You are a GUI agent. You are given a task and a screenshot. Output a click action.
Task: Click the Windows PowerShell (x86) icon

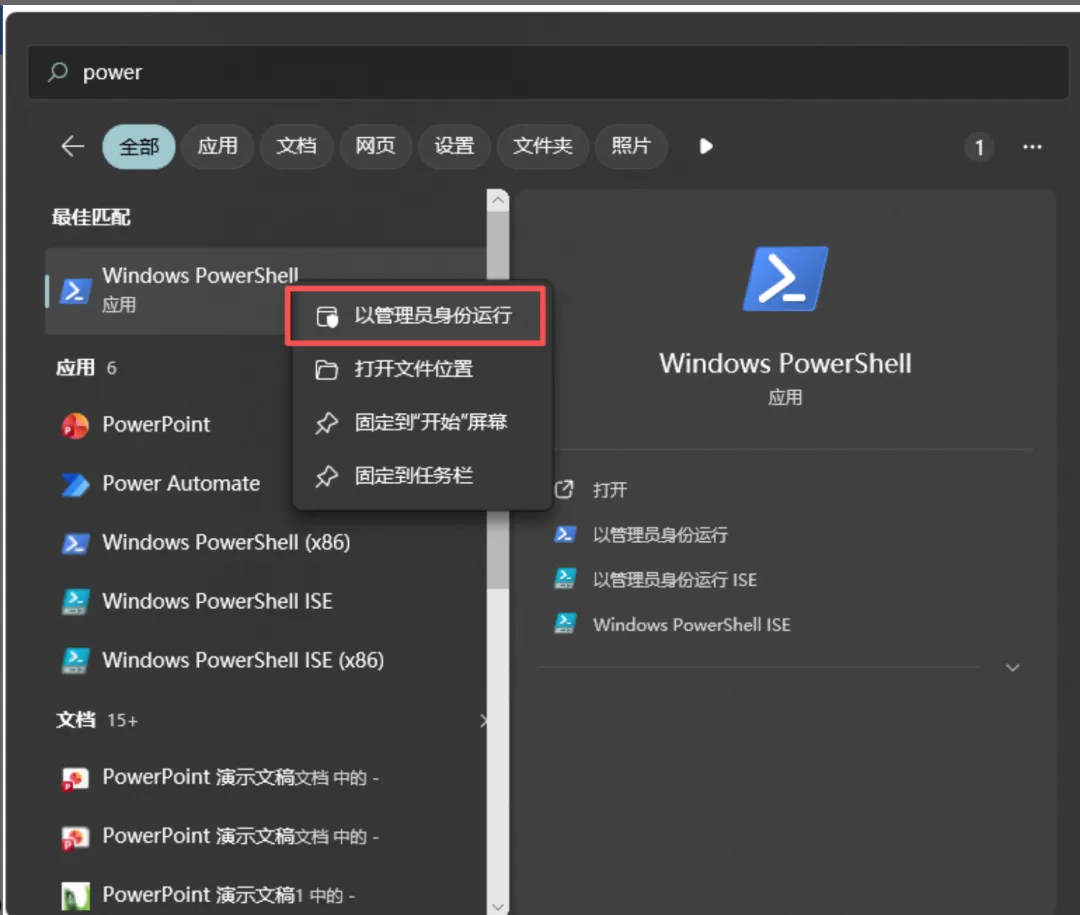[75, 544]
